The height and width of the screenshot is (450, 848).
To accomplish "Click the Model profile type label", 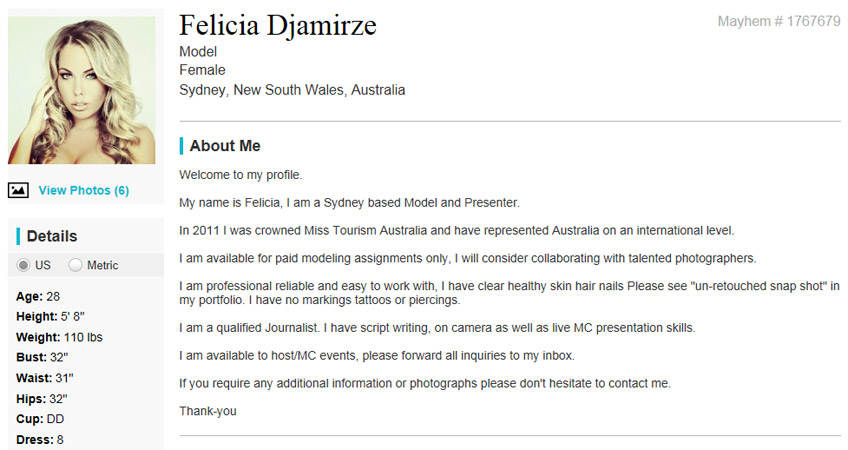I will tap(198, 52).
